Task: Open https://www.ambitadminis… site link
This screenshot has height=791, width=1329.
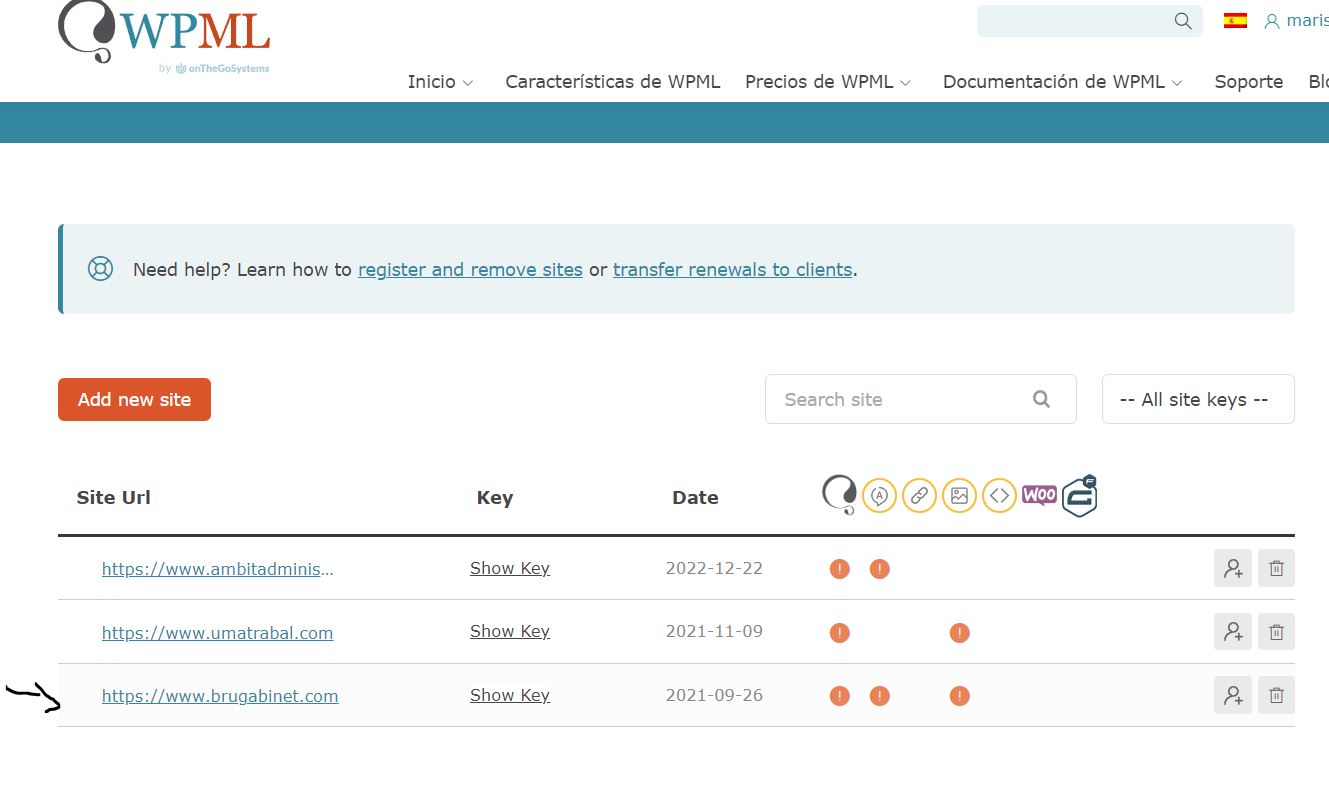Action: pos(218,569)
